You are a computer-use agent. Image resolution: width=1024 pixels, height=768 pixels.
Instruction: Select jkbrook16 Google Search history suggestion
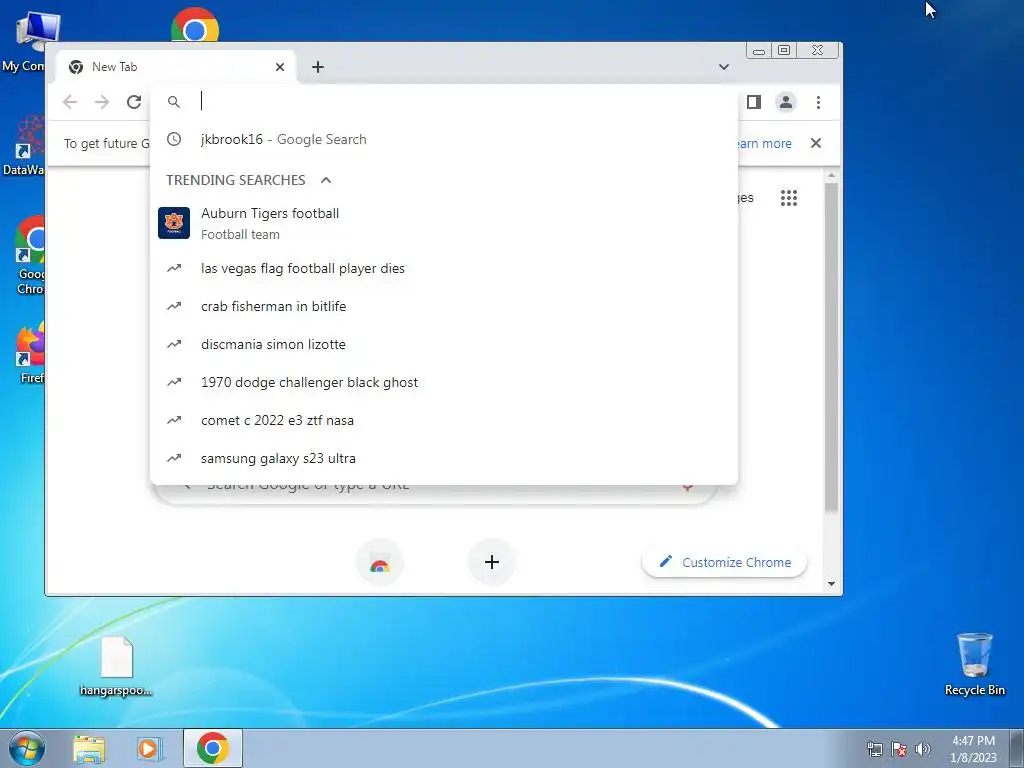pyautogui.click(x=444, y=139)
